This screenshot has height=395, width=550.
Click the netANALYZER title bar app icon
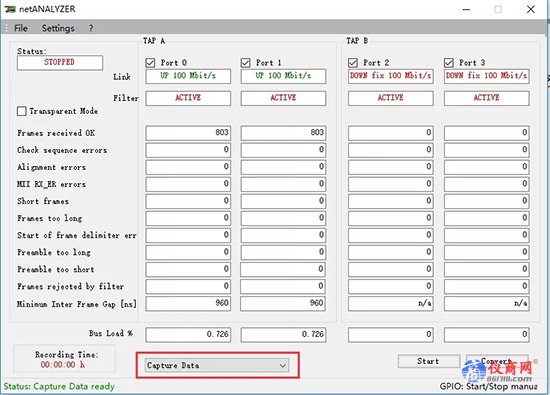click(x=10, y=9)
